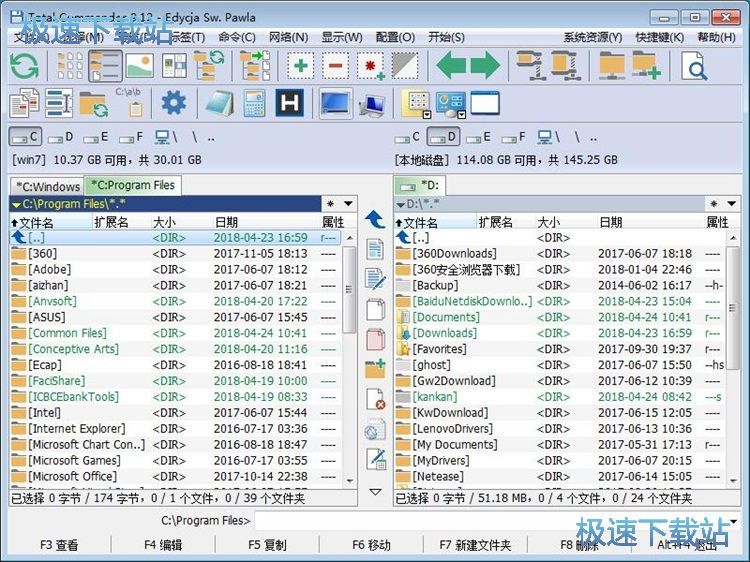Enable thumbnail picture view

point(140,66)
